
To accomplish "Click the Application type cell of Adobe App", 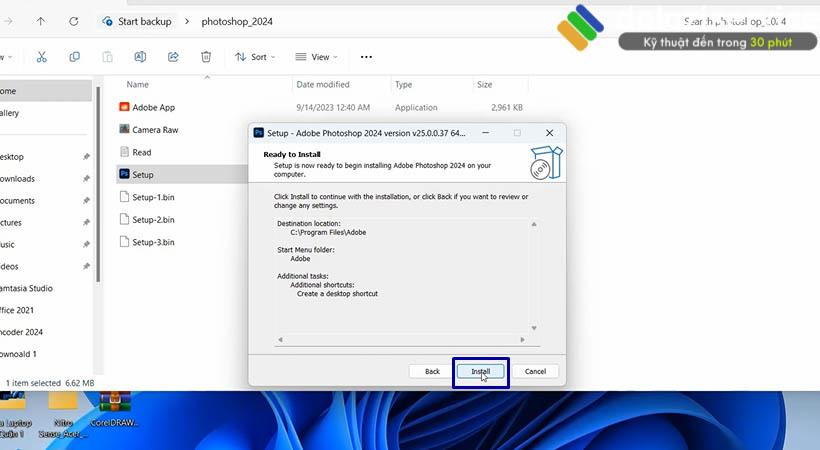I will [x=416, y=107].
